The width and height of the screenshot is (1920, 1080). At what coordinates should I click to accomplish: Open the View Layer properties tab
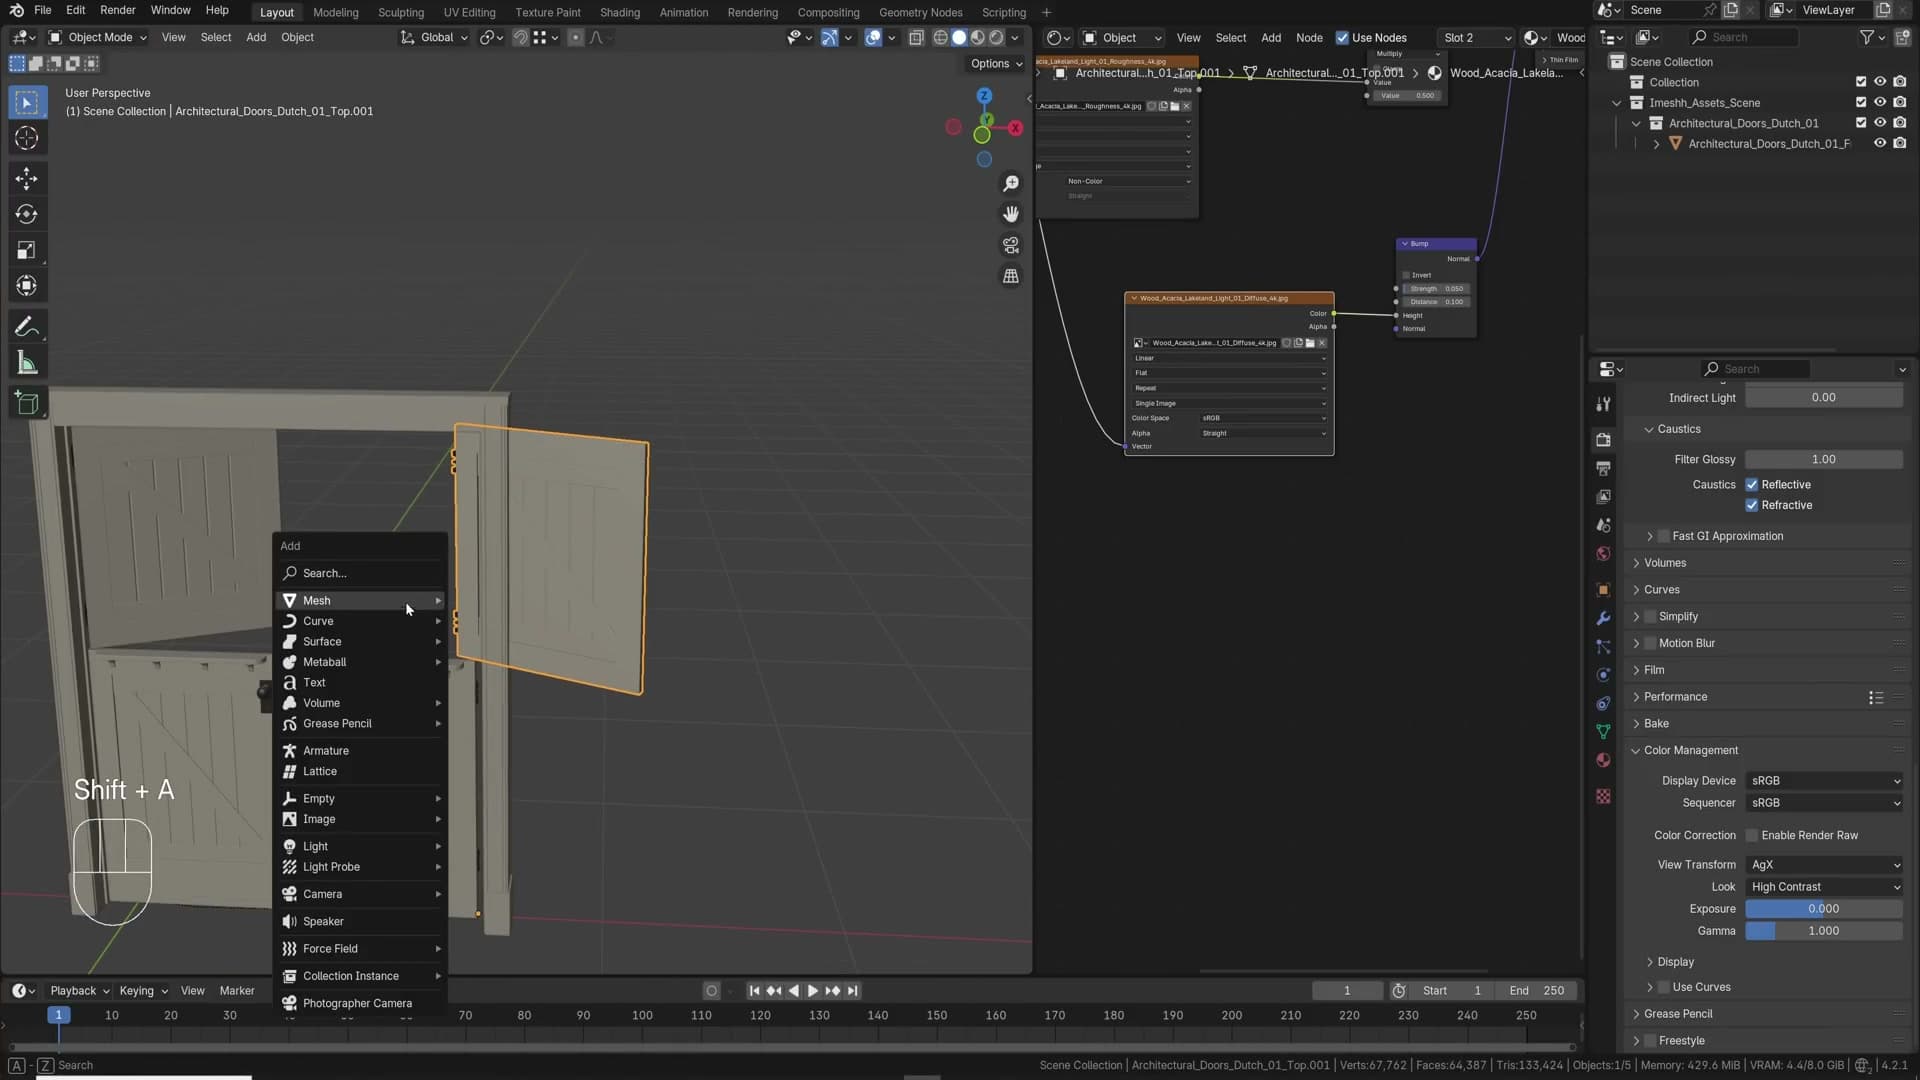[1604, 497]
